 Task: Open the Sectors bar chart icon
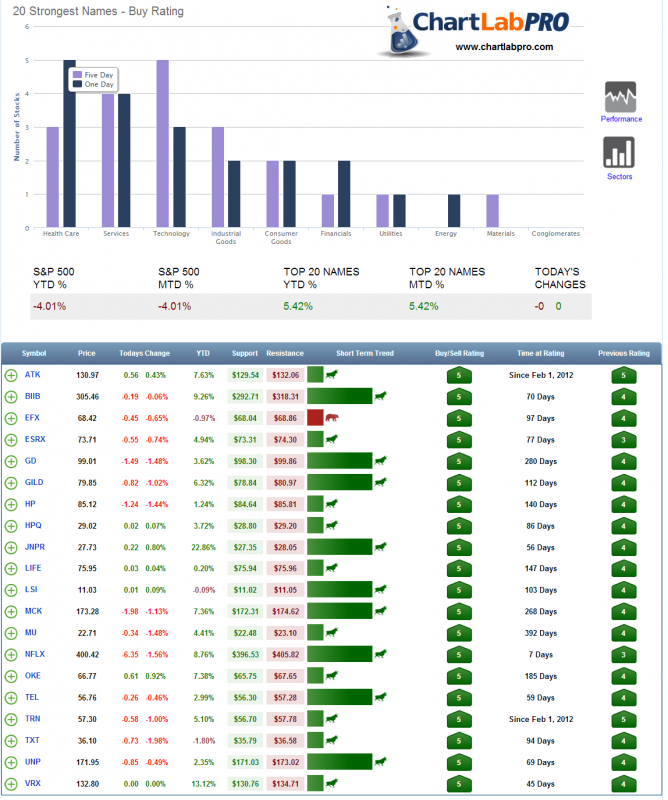(x=621, y=153)
